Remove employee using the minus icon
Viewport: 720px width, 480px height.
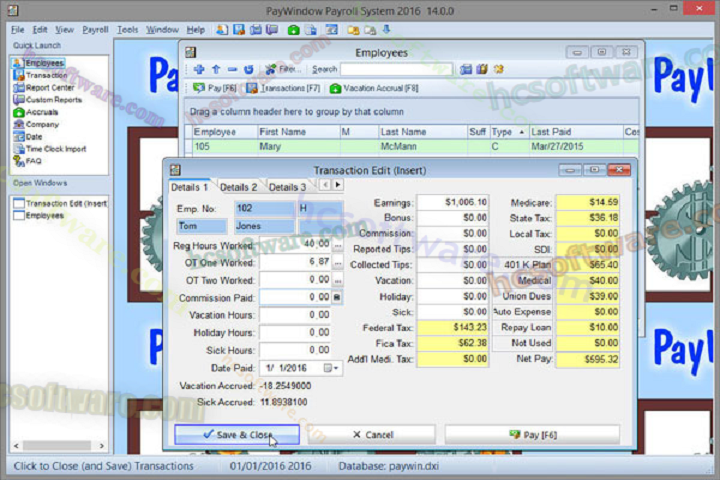[232, 69]
